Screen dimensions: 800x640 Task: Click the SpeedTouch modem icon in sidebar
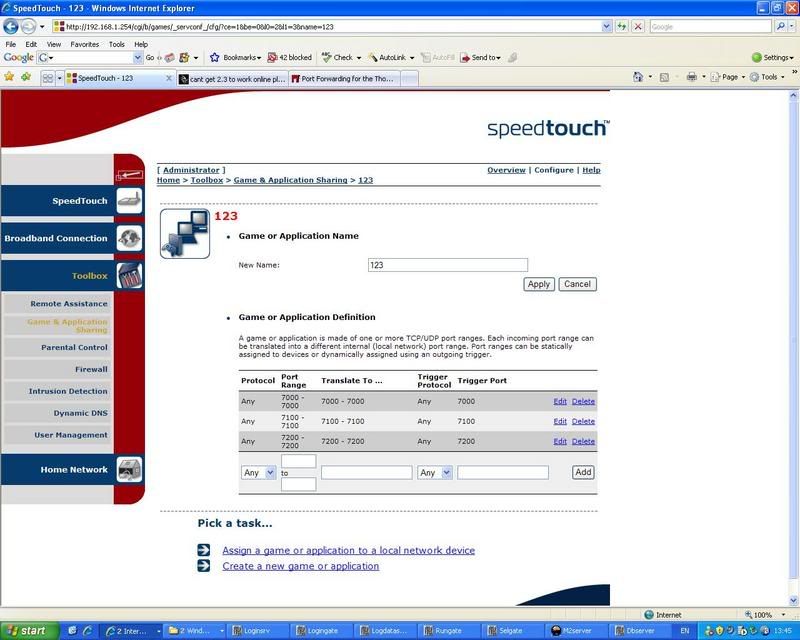(129, 201)
